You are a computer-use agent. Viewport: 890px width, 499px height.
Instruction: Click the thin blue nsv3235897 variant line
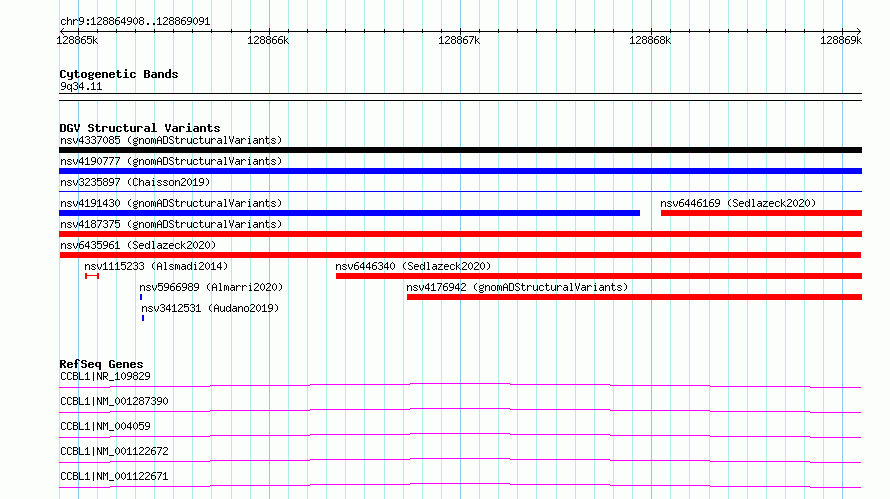[x=460, y=192]
